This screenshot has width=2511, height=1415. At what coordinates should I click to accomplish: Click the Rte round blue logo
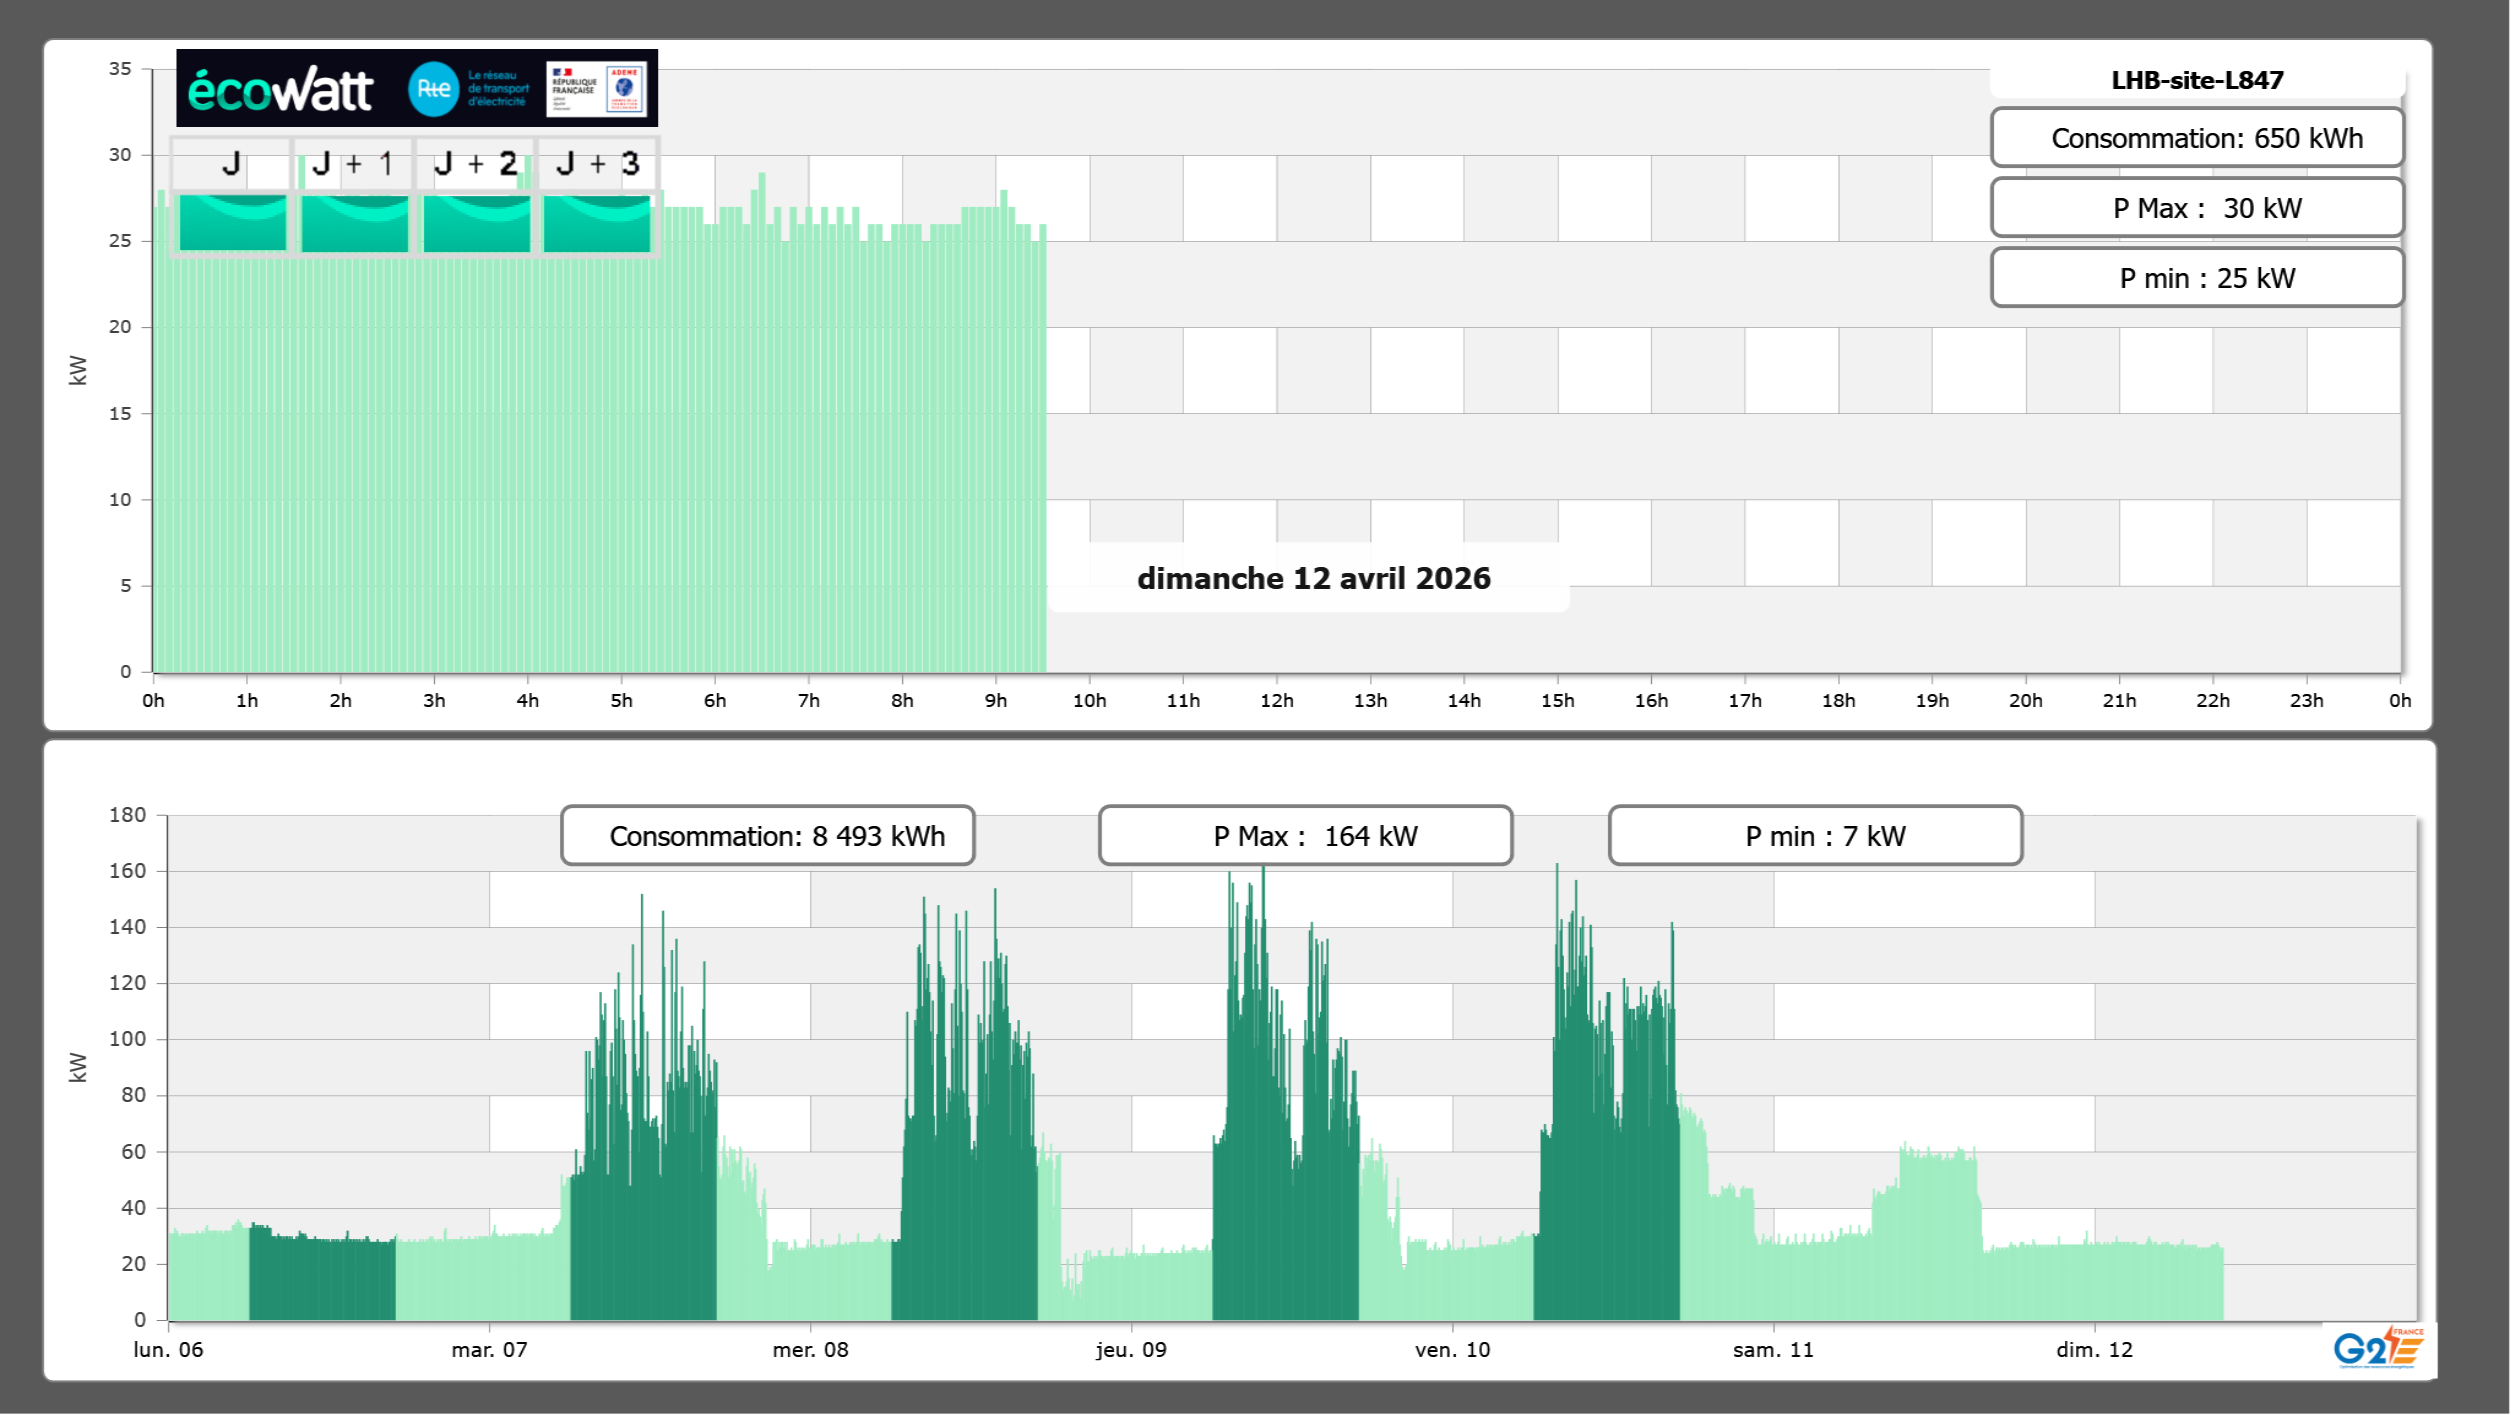coord(433,89)
